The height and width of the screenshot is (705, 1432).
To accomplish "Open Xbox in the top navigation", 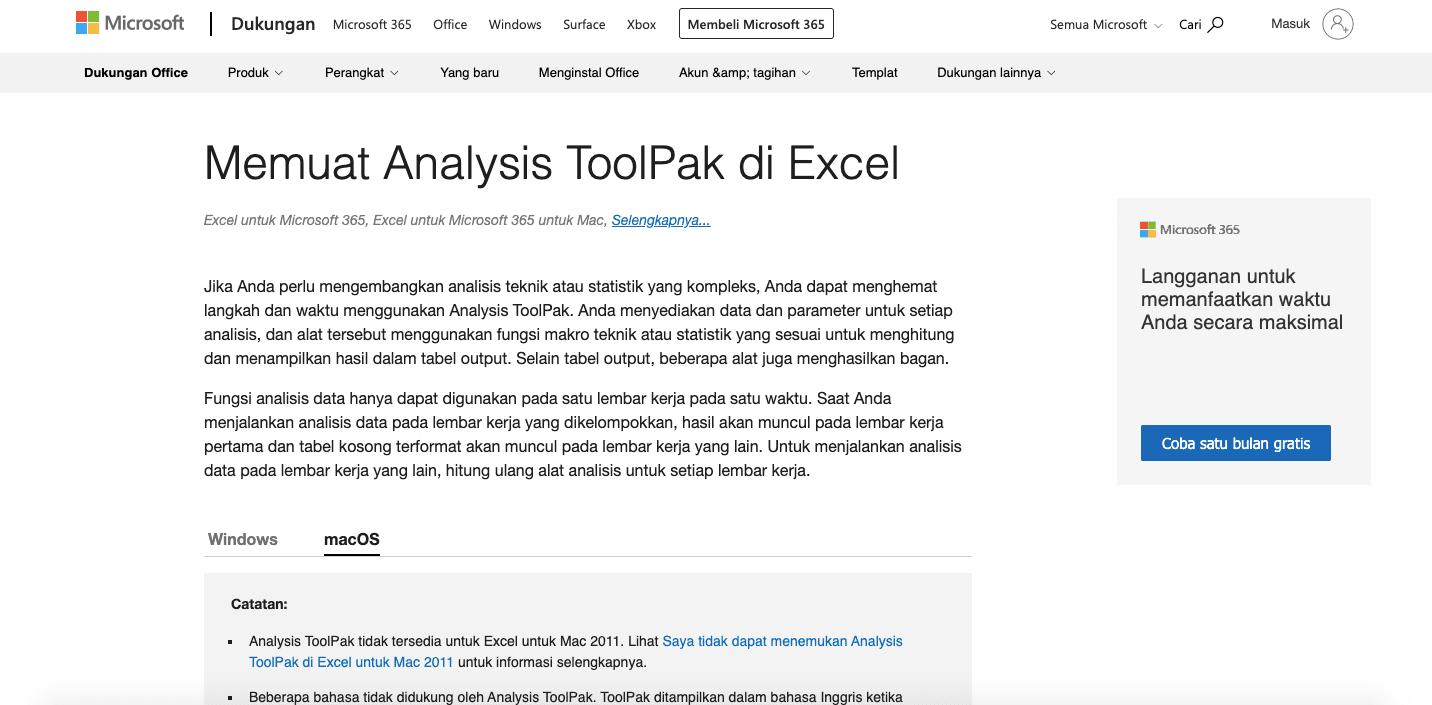I will (x=642, y=24).
